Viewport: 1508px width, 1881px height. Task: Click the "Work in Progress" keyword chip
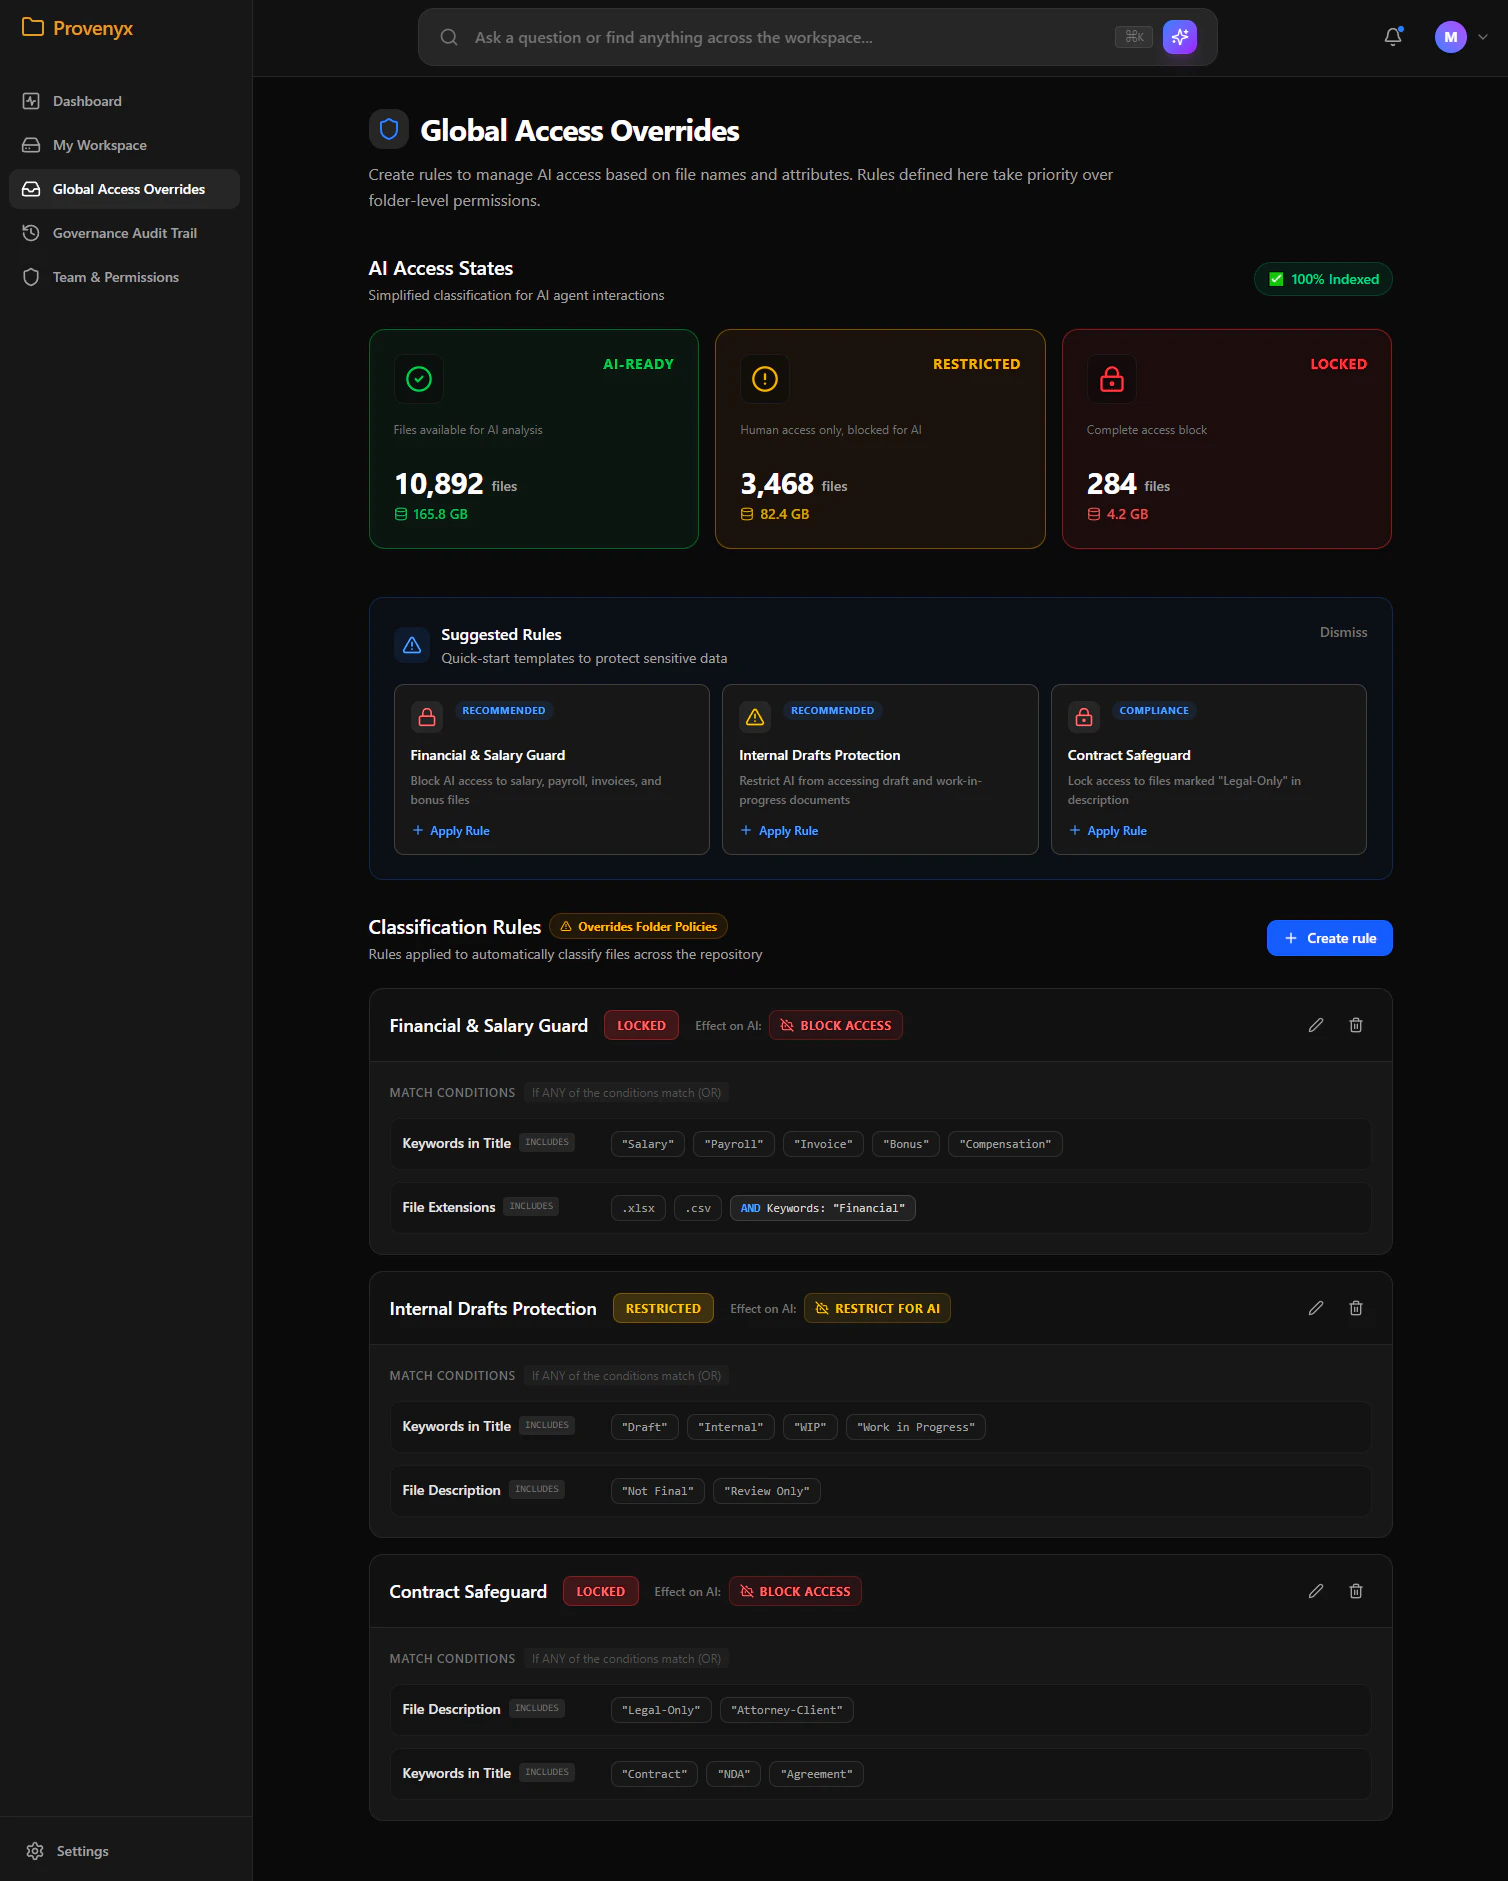916,1427
